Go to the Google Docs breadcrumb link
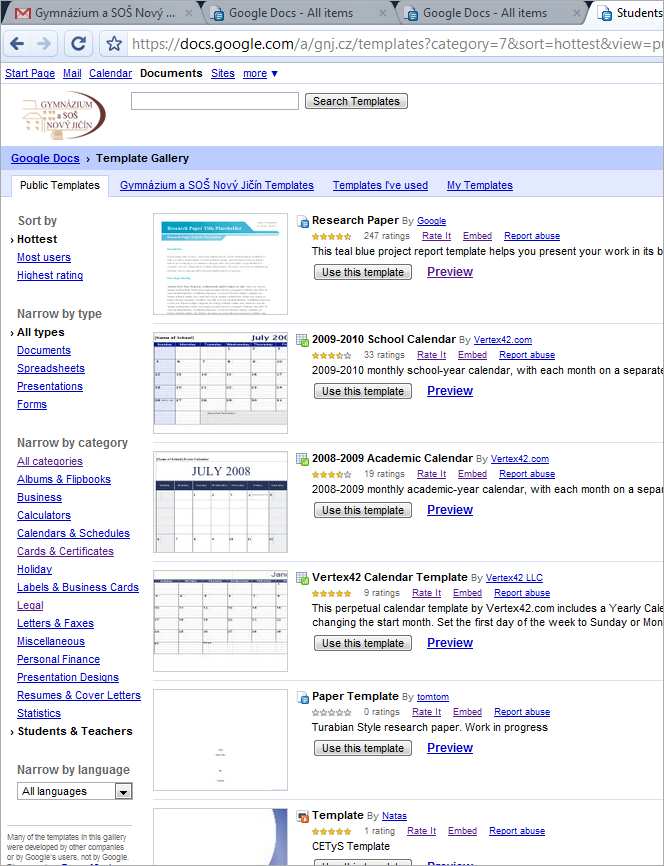 pyautogui.click(x=45, y=159)
